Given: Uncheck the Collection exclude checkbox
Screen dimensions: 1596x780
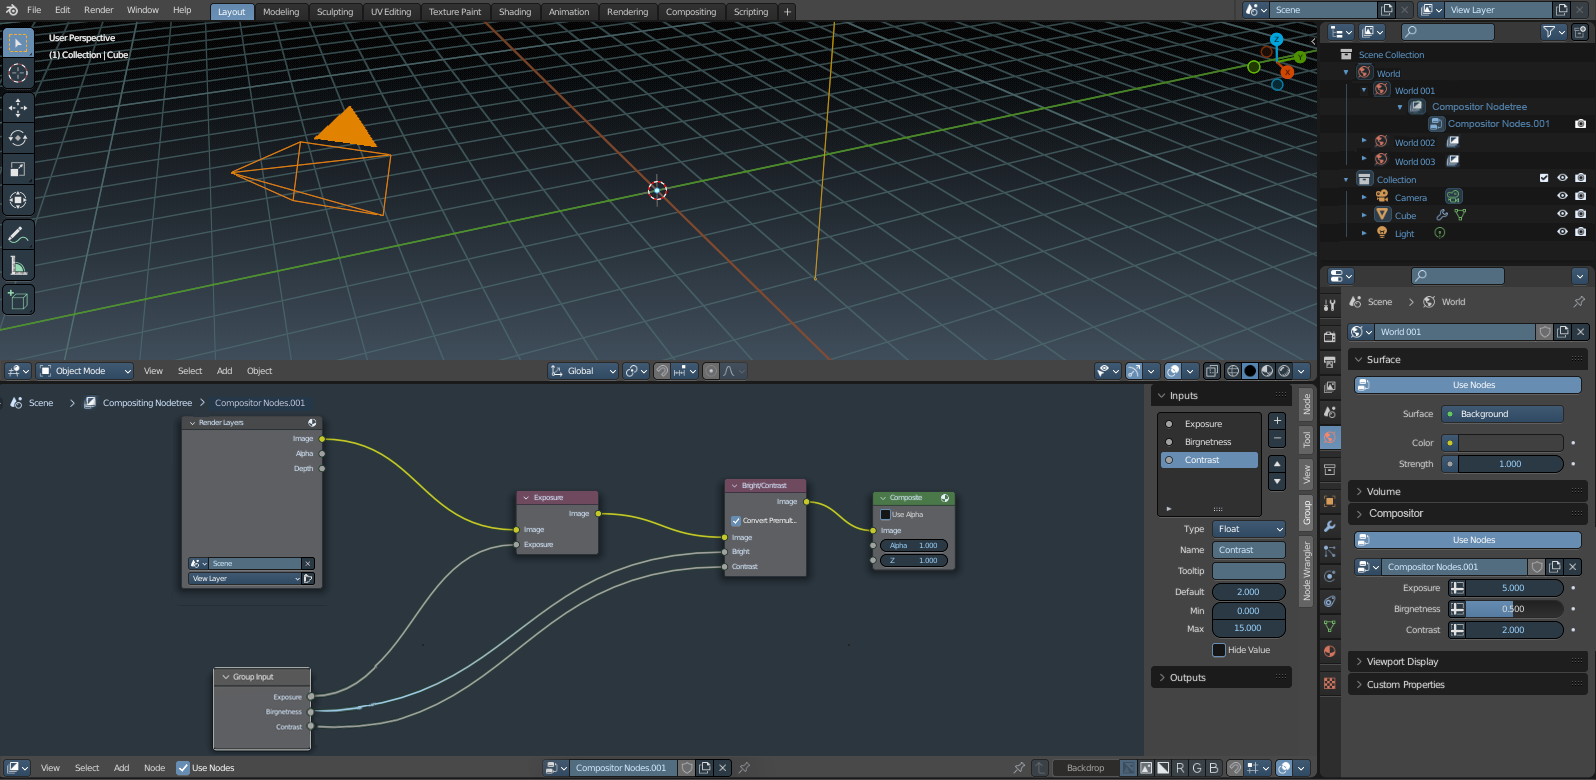Looking at the screenshot, I should [1544, 179].
